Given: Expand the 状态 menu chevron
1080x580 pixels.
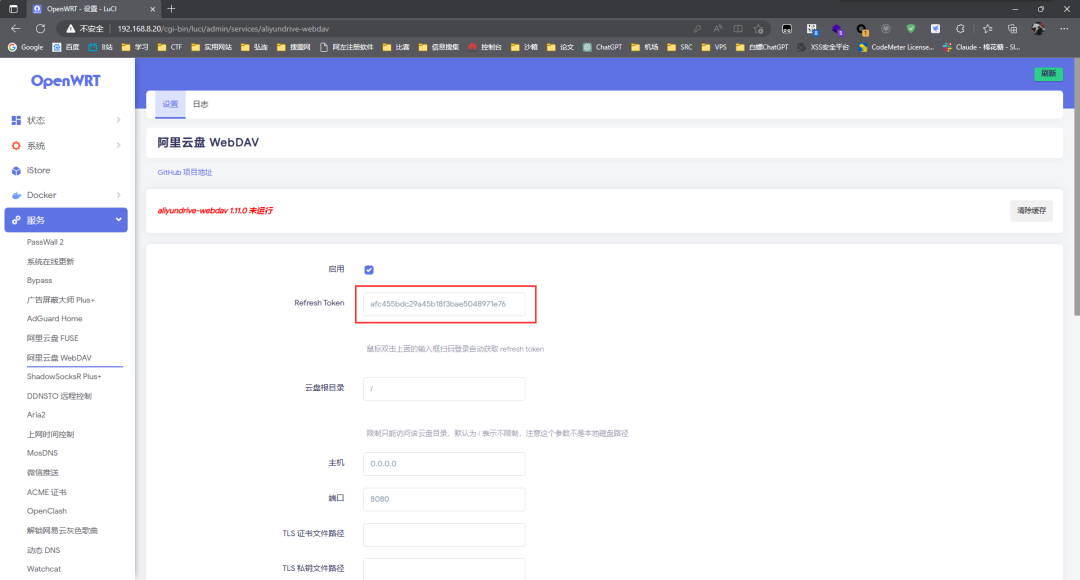Looking at the screenshot, I should click(118, 121).
